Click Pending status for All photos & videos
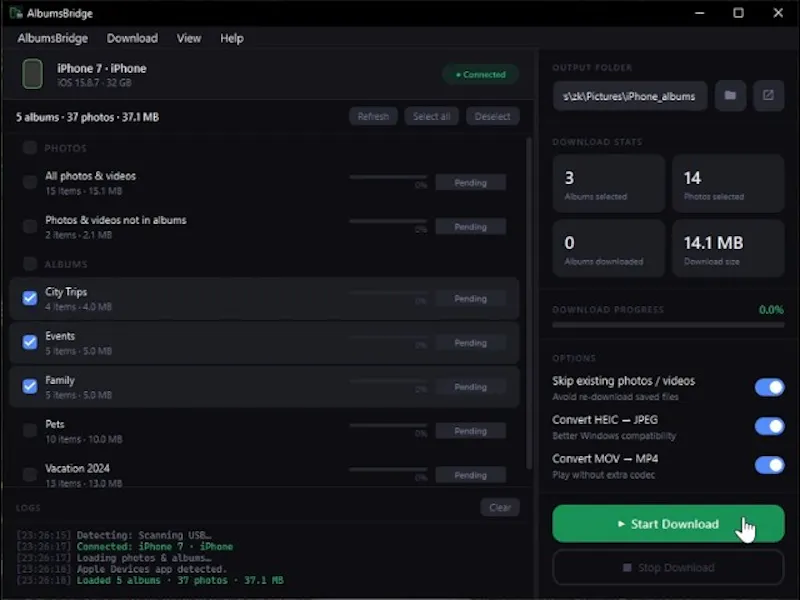The image size is (800, 600). click(470, 183)
